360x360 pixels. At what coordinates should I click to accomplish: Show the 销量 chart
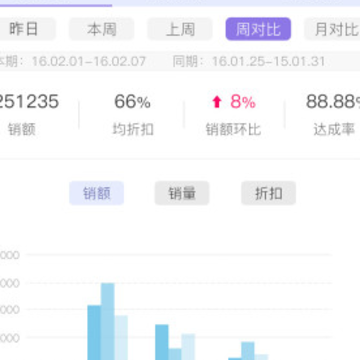pos(182,193)
